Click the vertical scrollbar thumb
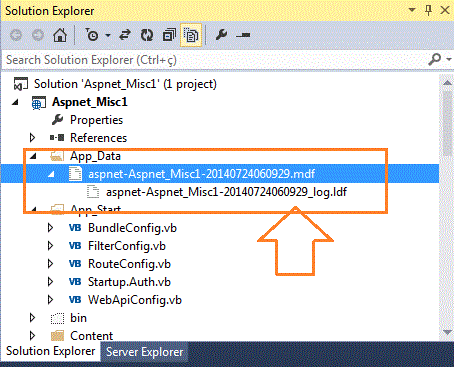The image size is (454, 367). (447, 123)
